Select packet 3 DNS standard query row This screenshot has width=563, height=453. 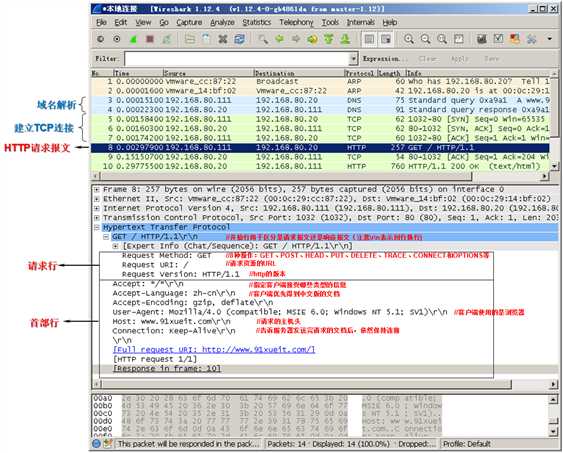click(320, 100)
